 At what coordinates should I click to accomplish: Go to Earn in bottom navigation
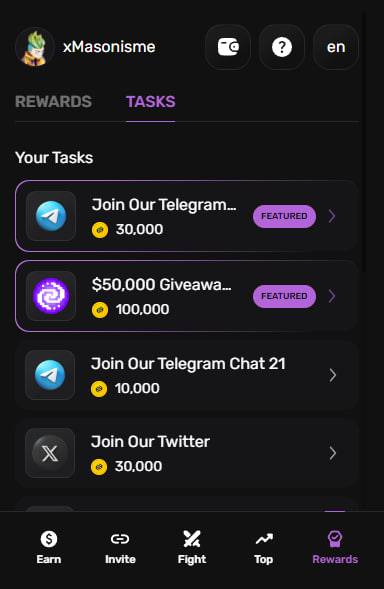pyautogui.click(x=49, y=547)
